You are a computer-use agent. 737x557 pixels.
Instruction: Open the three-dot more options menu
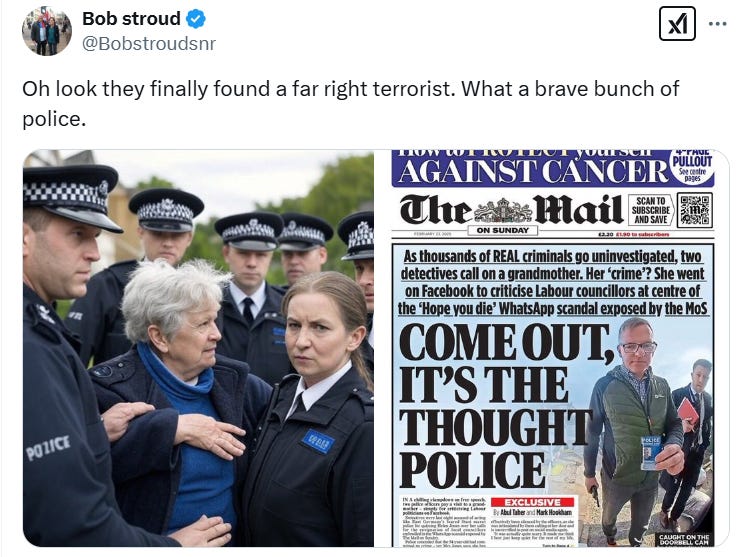[x=718, y=24]
